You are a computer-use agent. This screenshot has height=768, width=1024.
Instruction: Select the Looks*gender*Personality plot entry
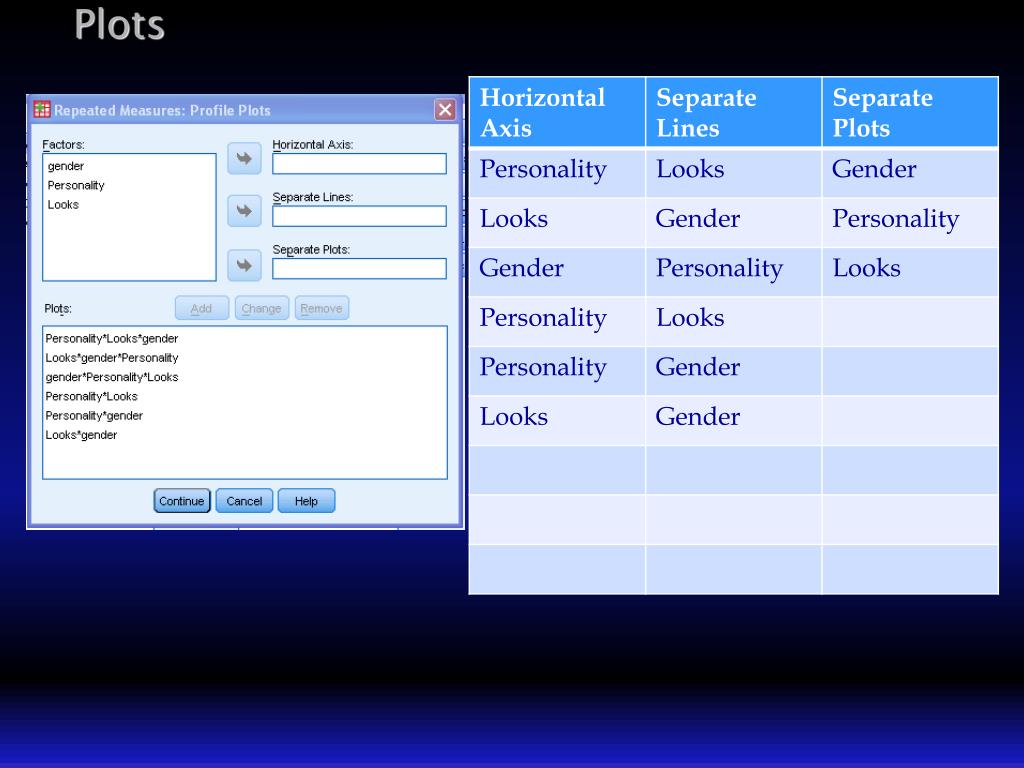tap(112, 358)
